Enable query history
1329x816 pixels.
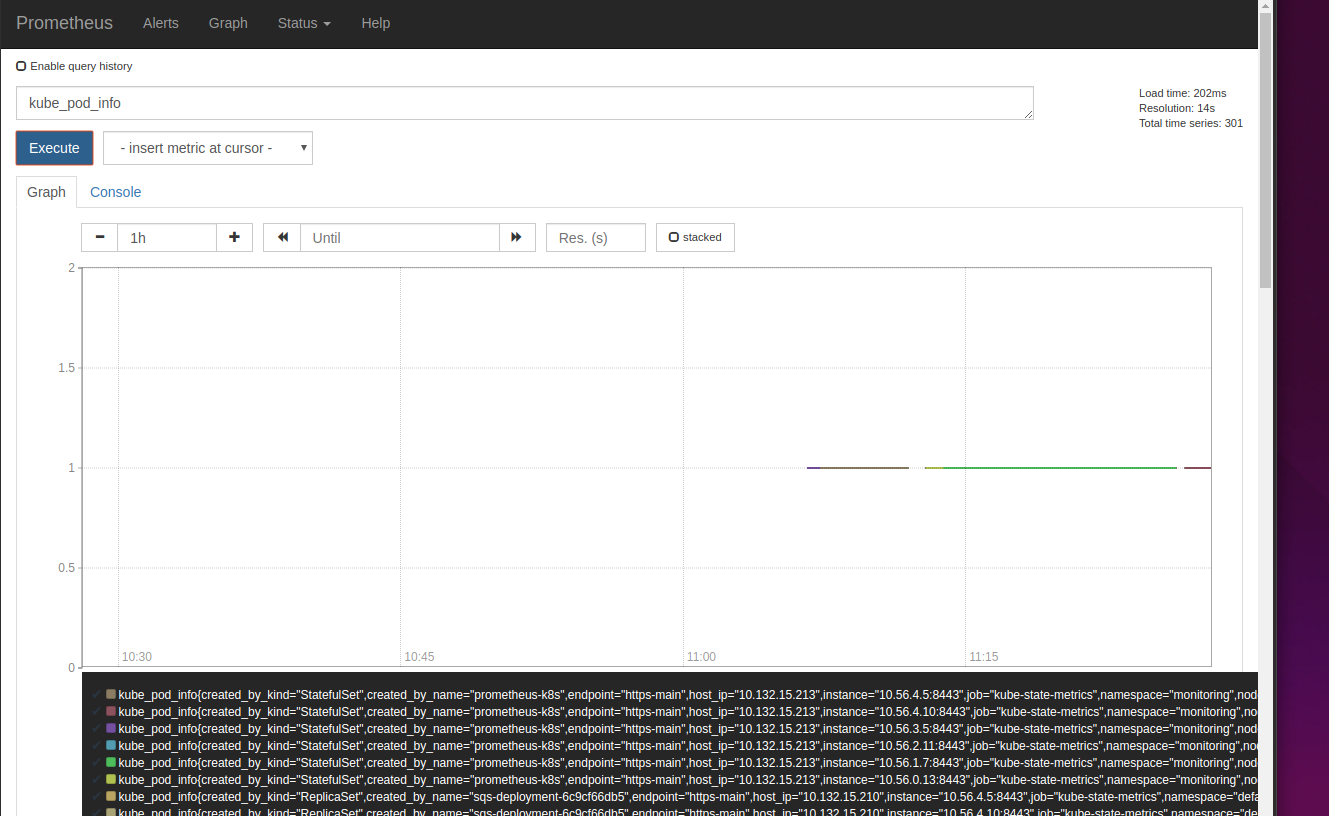pyautogui.click(x=21, y=65)
